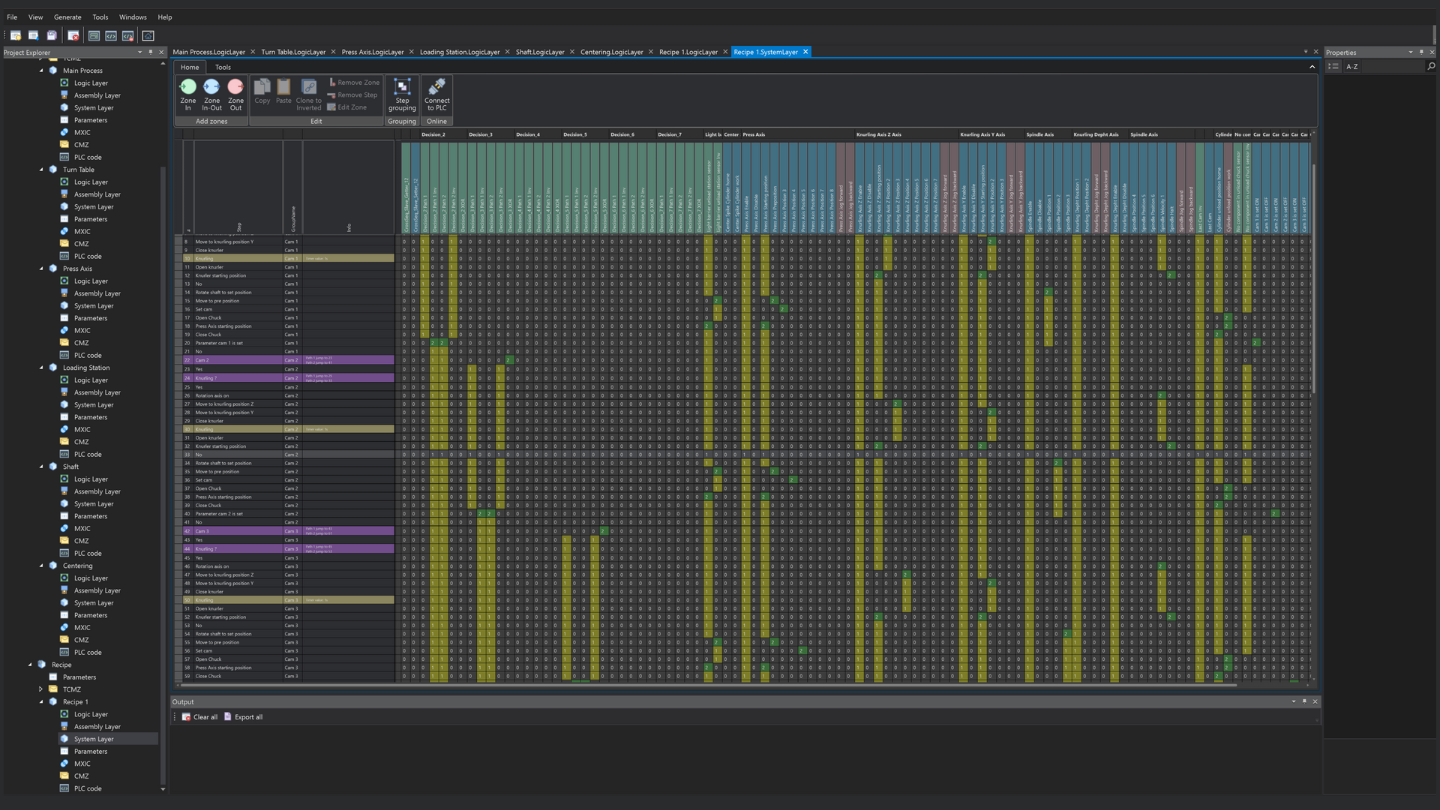The height and width of the screenshot is (810, 1440).
Task: Click the A-Z sort icon in Properties
Action: point(1352,67)
